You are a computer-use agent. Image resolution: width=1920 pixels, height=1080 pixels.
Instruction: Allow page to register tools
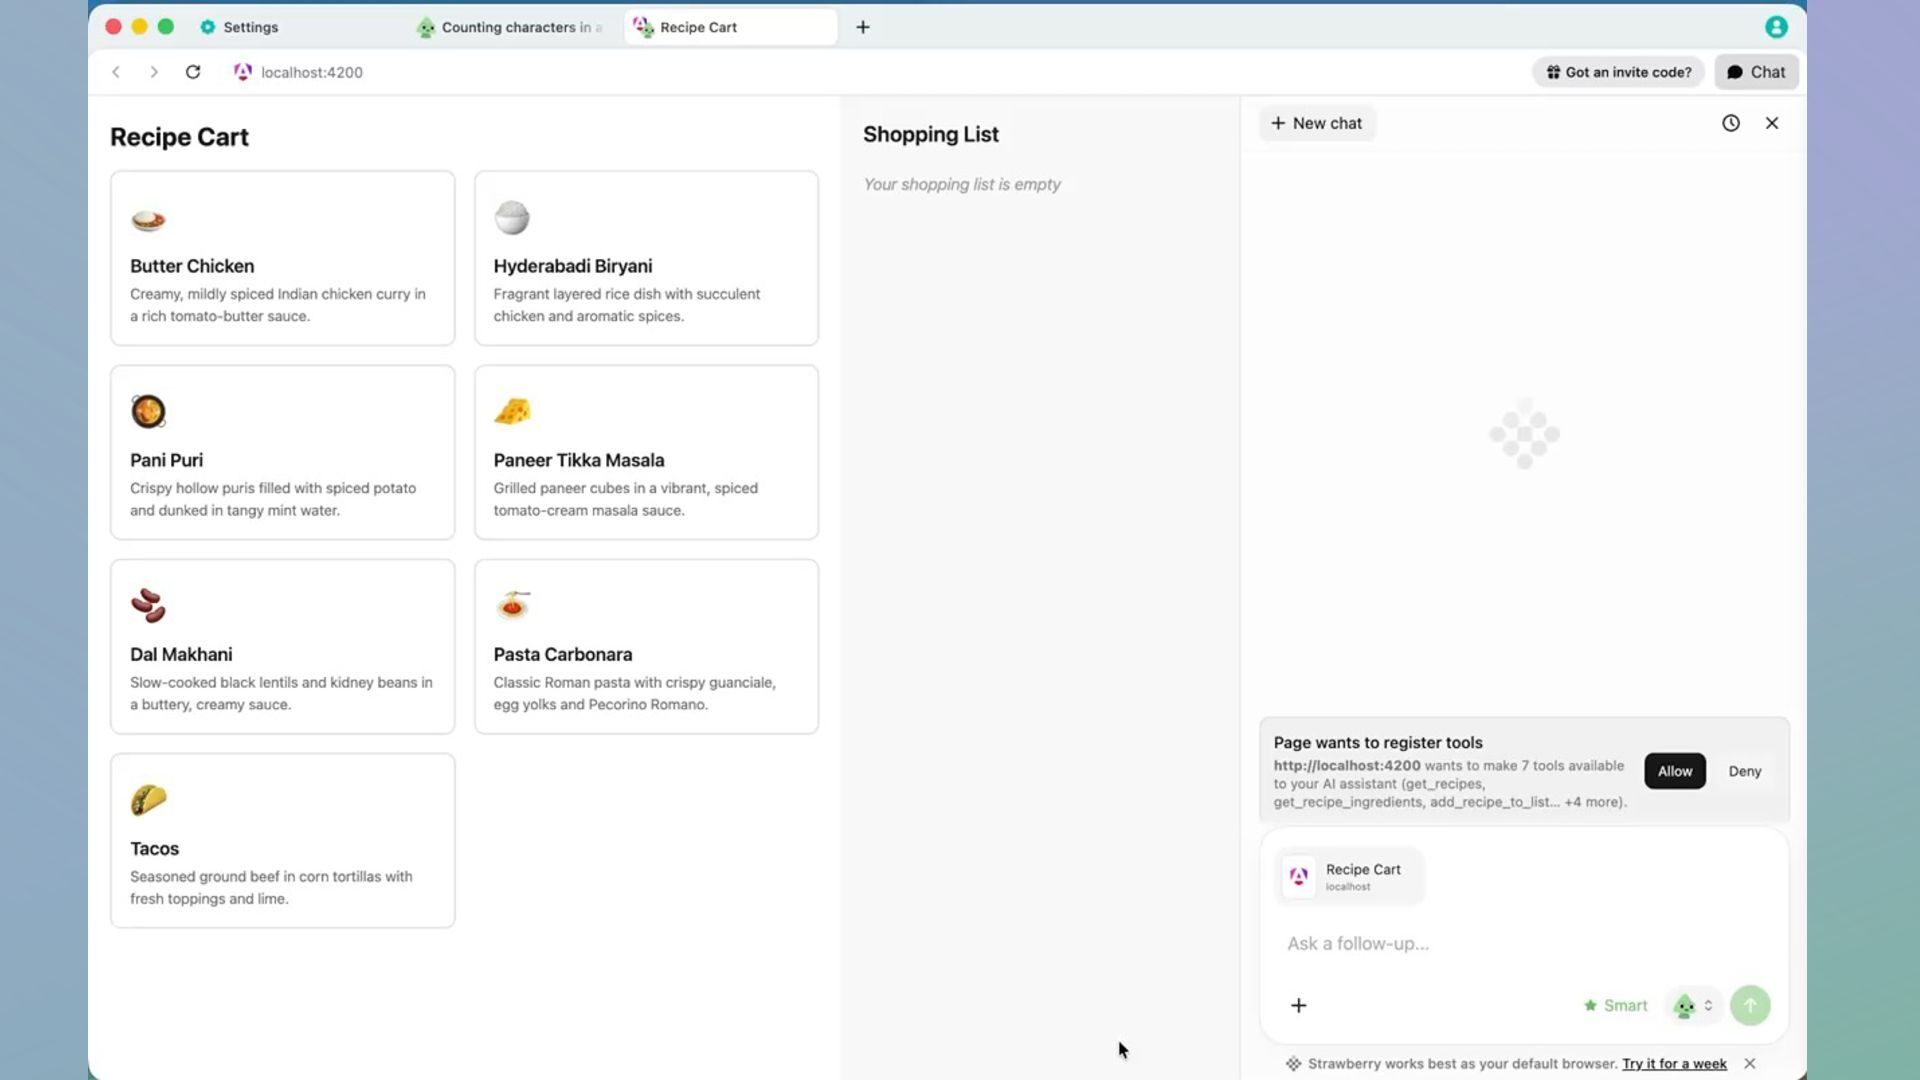pyautogui.click(x=1674, y=771)
